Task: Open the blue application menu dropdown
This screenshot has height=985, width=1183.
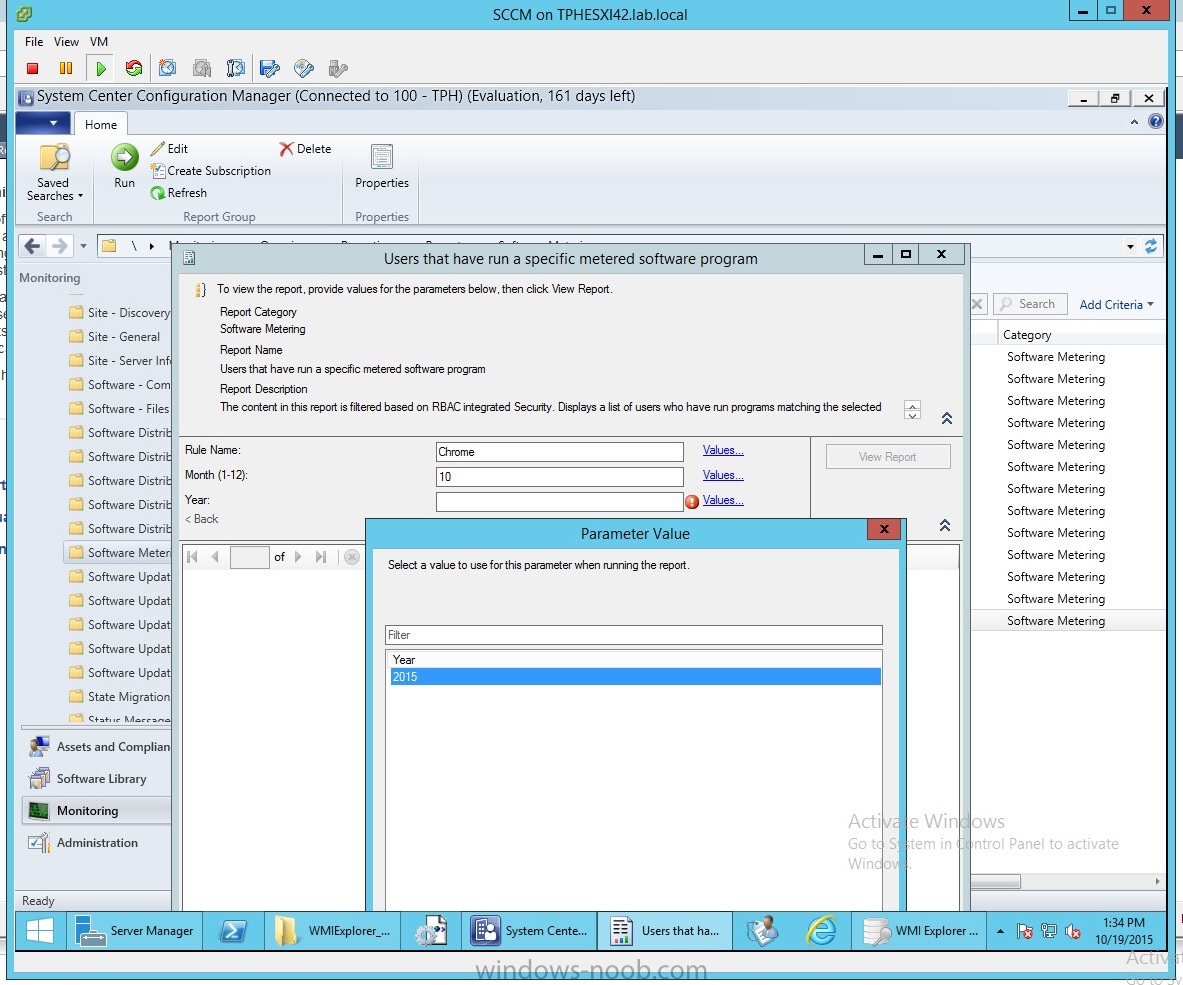Action: [x=44, y=123]
